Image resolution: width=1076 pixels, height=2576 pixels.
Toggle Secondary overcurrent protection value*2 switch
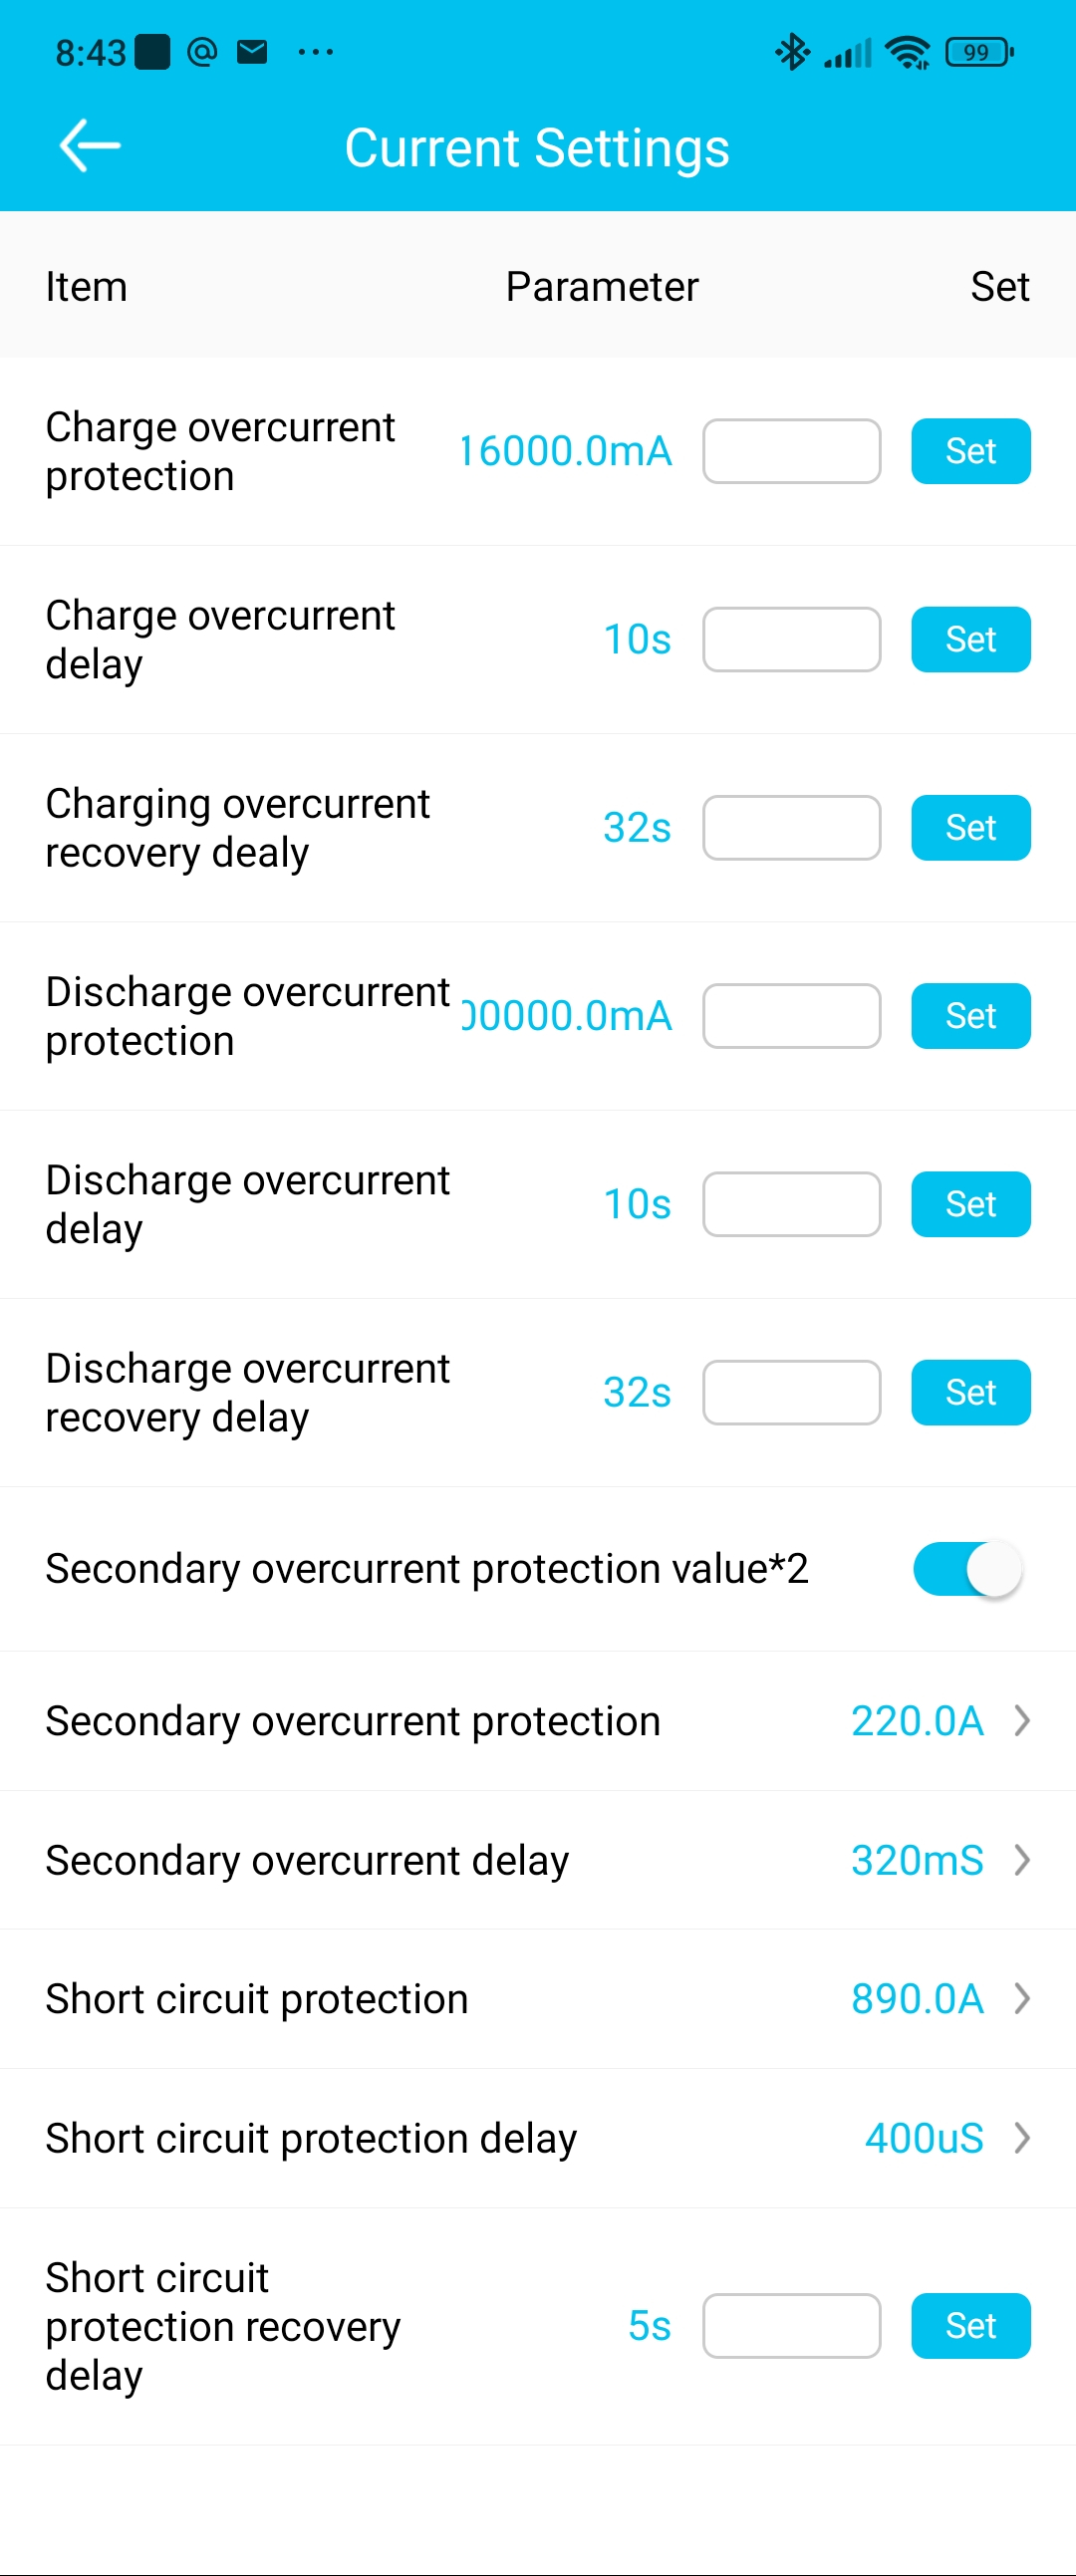tap(967, 1569)
